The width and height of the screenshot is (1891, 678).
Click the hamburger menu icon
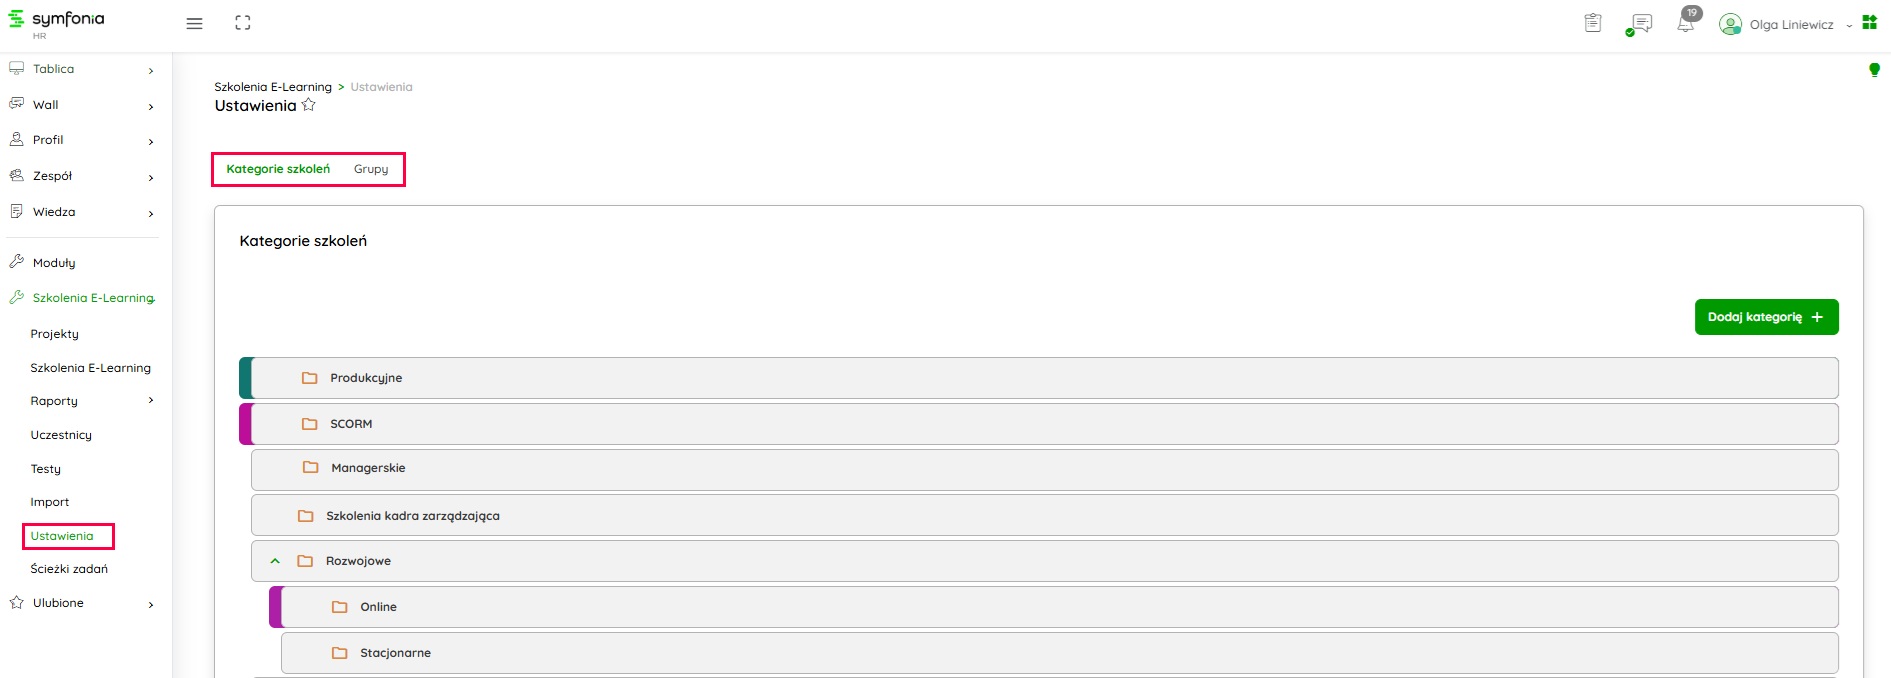tap(194, 24)
